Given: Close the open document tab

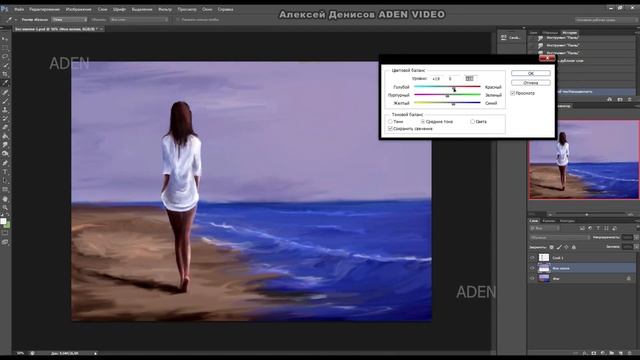Looking at the screenshot, I should [101, 29].
